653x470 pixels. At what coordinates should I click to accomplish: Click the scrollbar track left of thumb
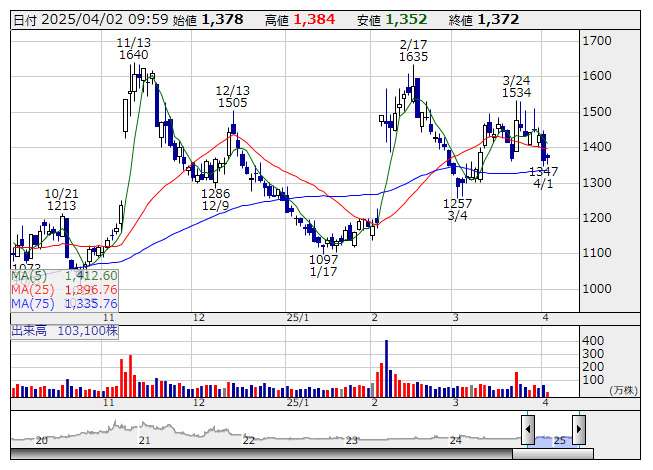point(261,454)
